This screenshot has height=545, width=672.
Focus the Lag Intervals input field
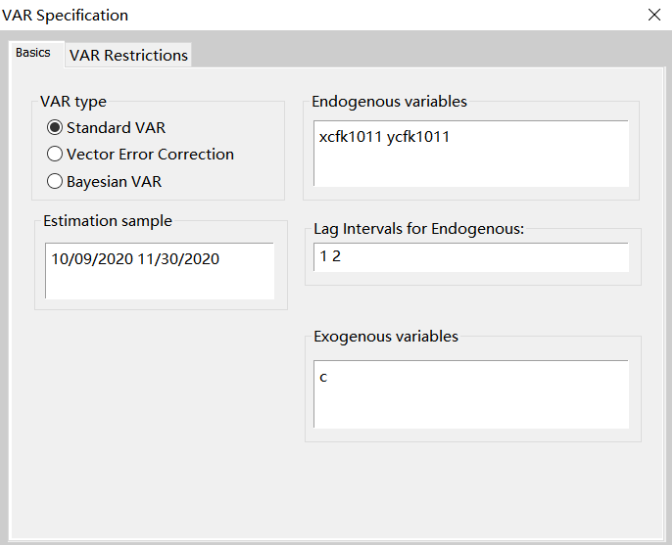(x=470, y=257)
